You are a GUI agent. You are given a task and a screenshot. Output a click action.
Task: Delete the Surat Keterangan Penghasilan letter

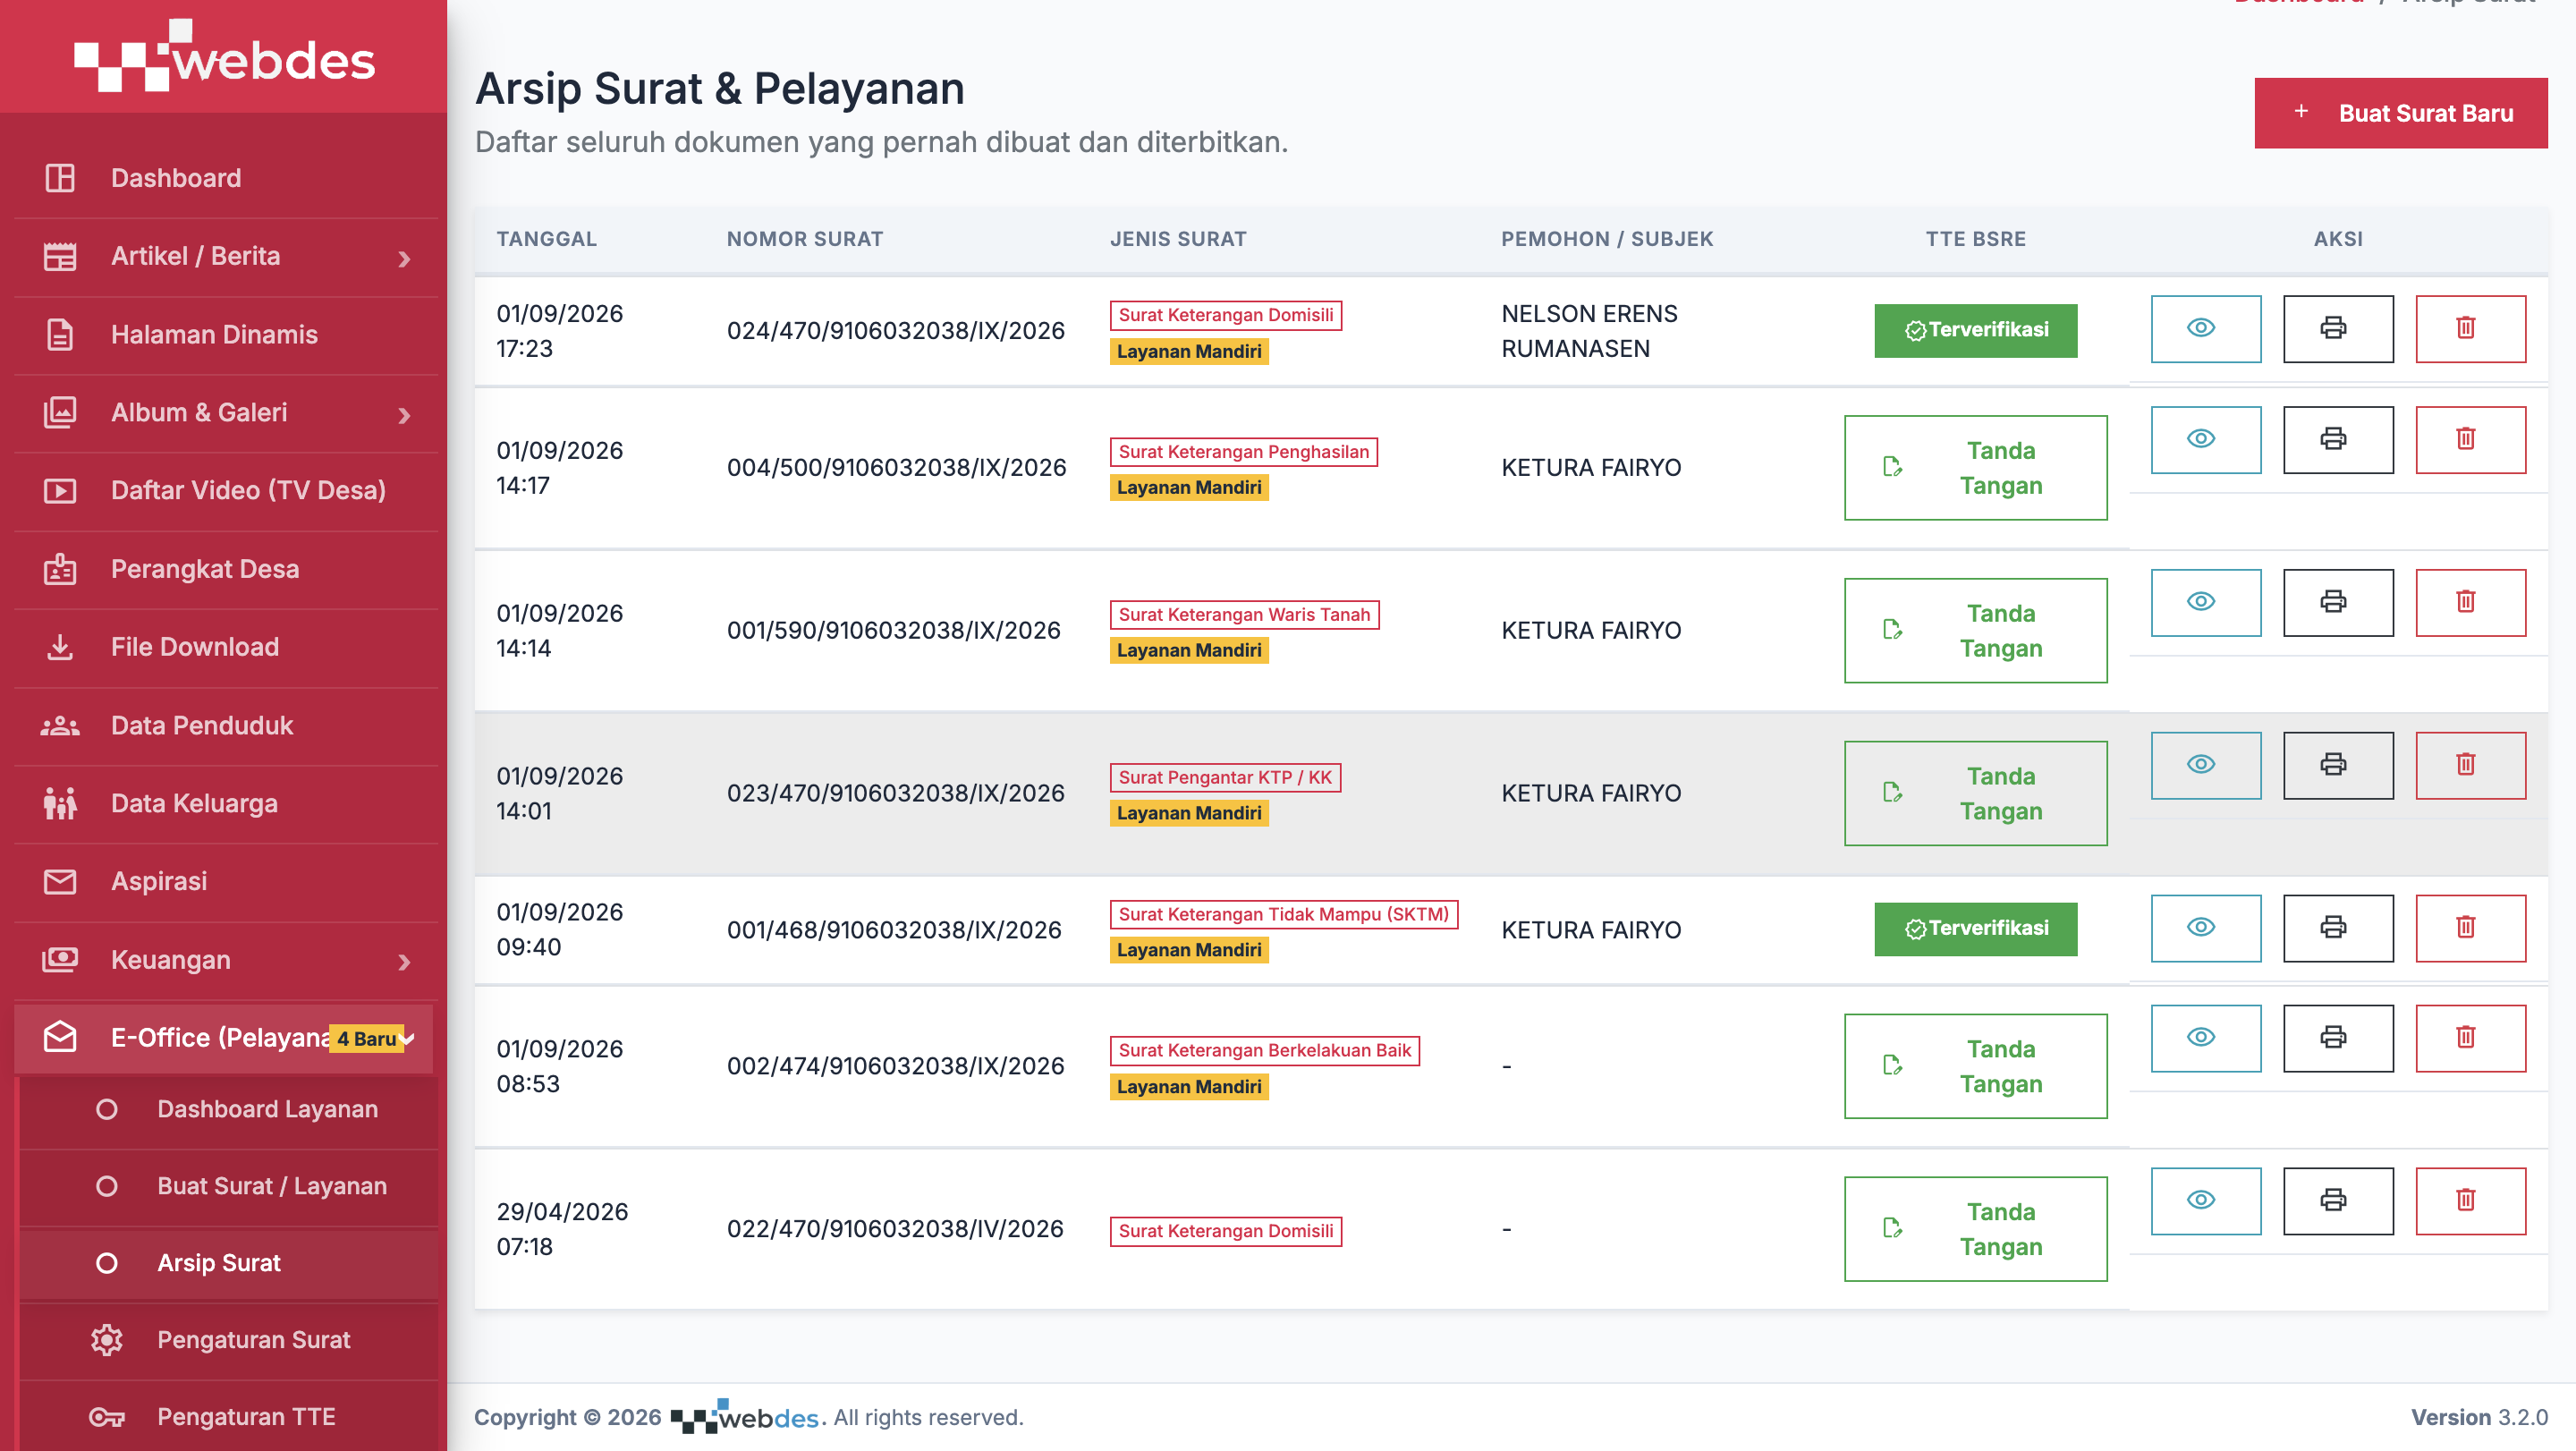(x=2470, y=439)
